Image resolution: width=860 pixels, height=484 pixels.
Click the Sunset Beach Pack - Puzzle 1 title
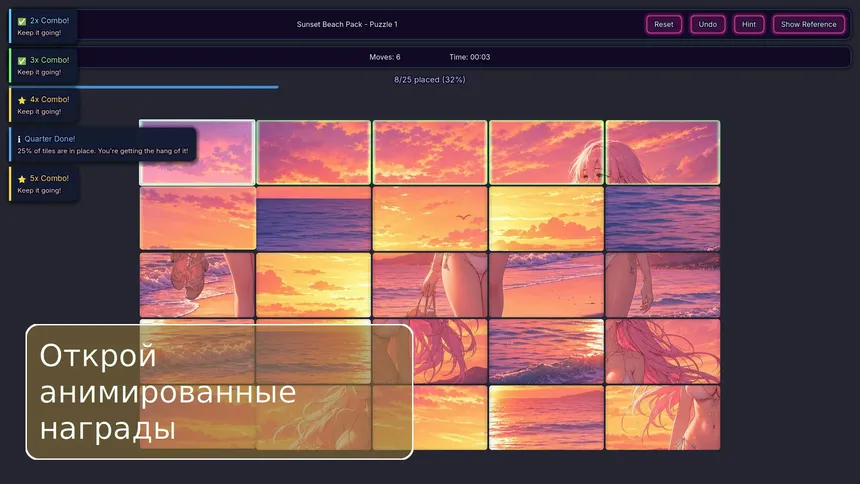[x=347, y=24]
